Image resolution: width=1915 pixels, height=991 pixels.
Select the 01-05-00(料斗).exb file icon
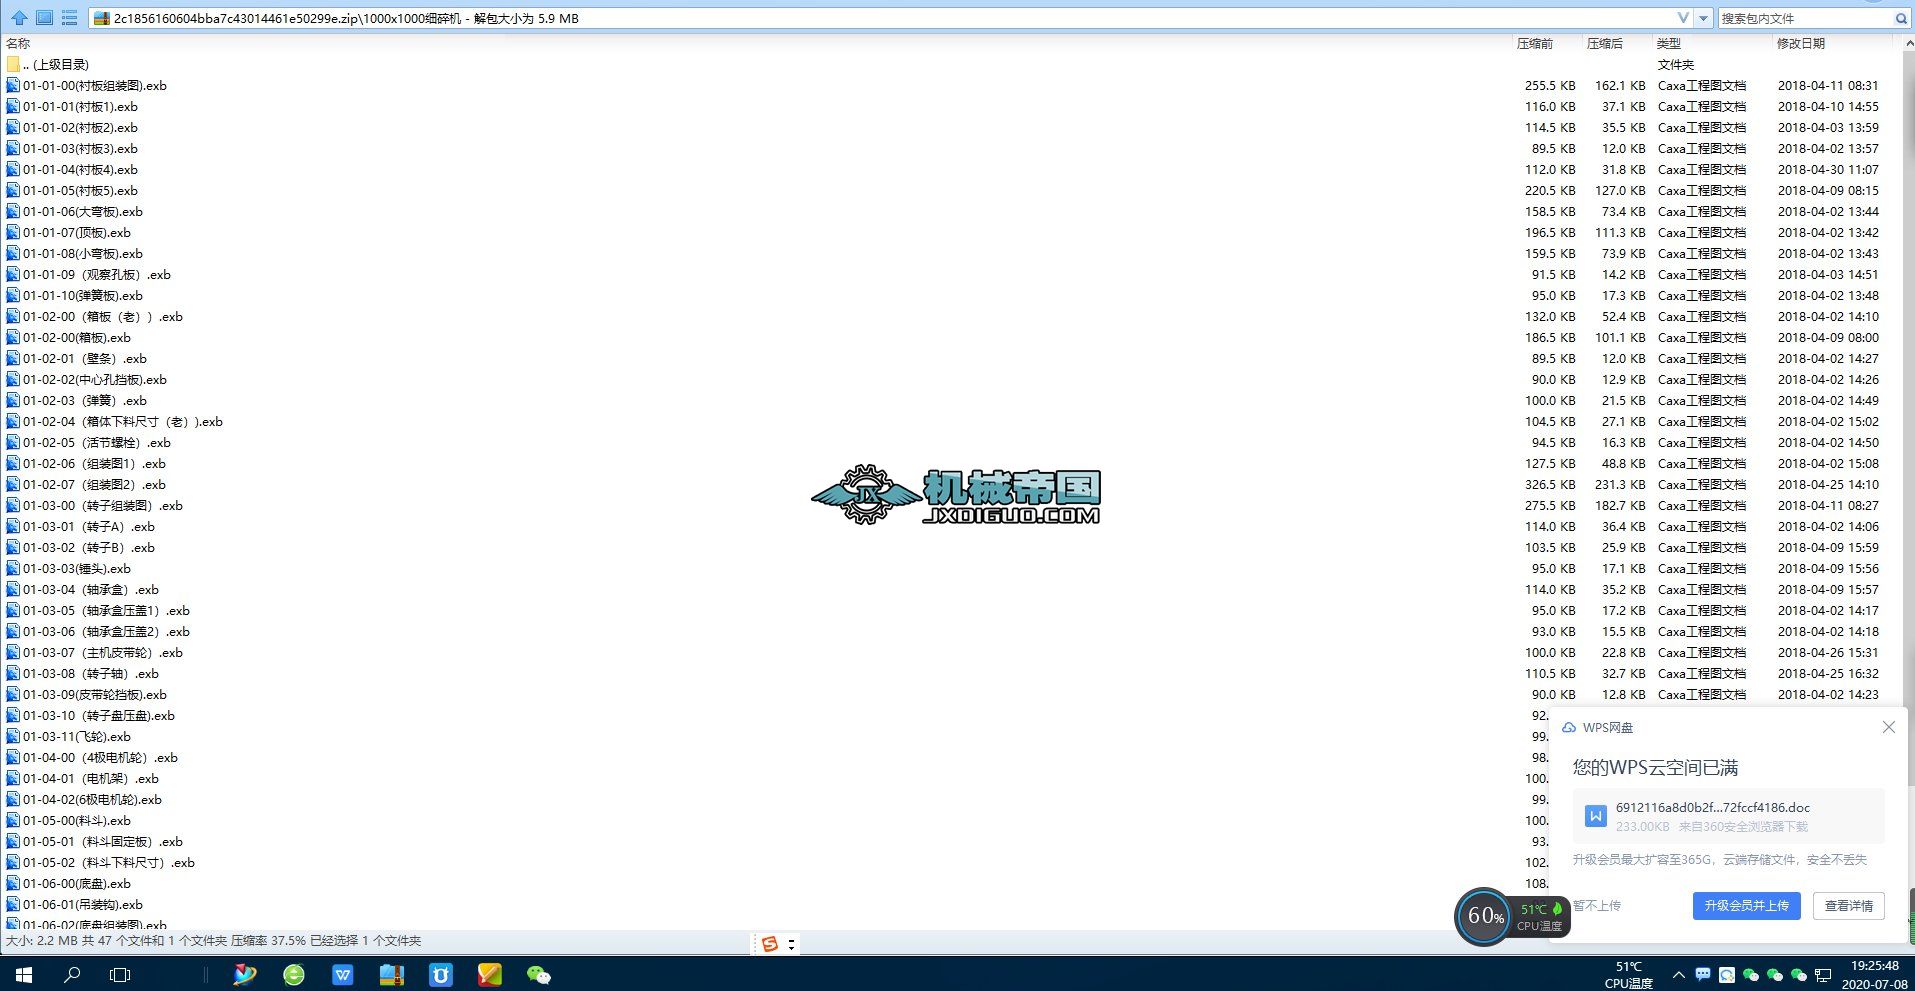[x=13, y=820]
